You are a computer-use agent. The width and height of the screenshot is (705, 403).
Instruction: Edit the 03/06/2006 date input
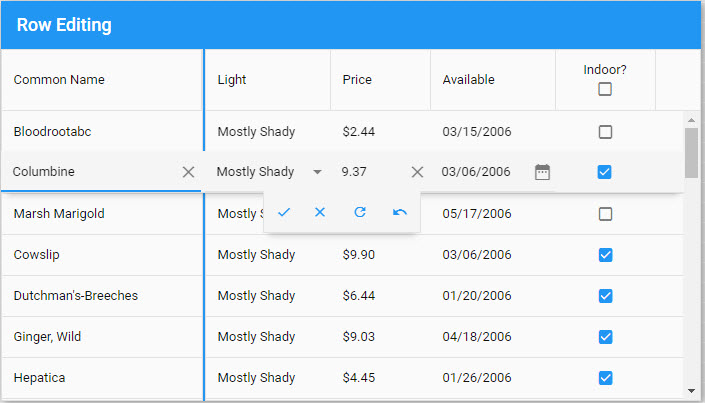476,172
